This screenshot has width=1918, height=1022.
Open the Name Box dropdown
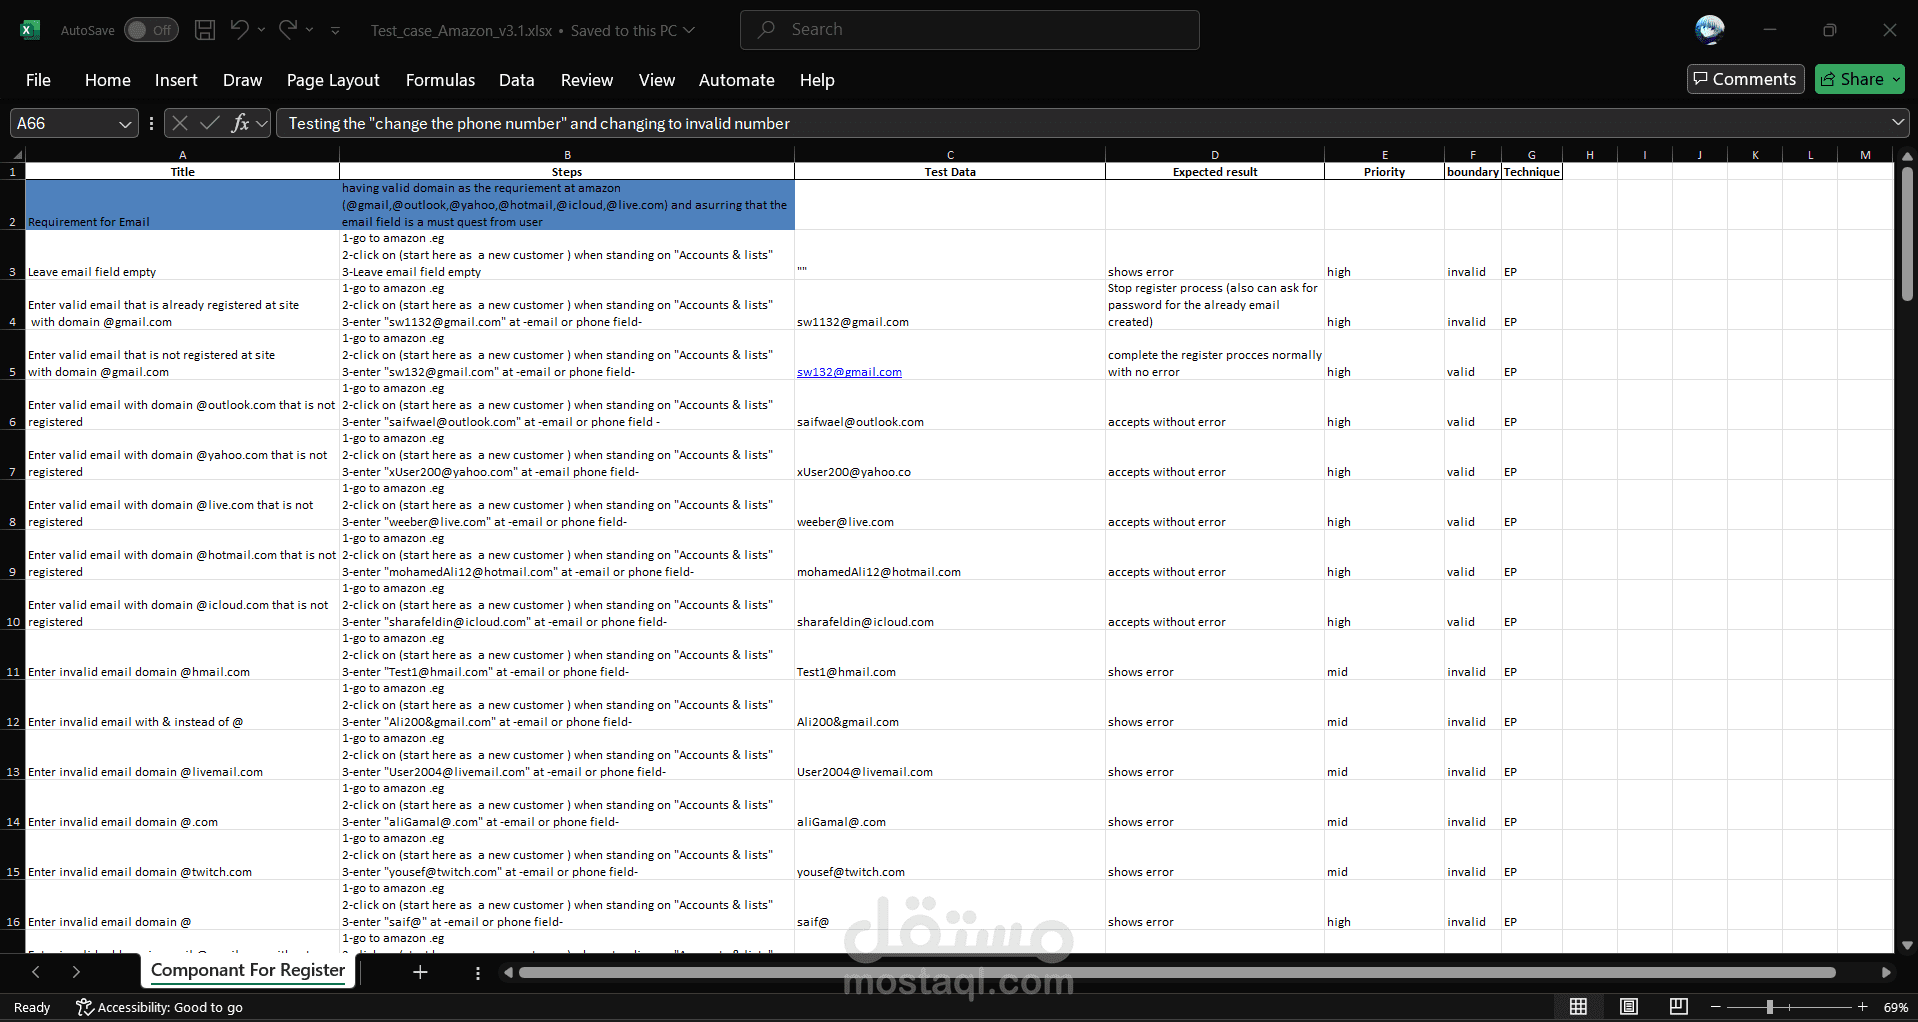pyautogui.click(x=124, y=123)
